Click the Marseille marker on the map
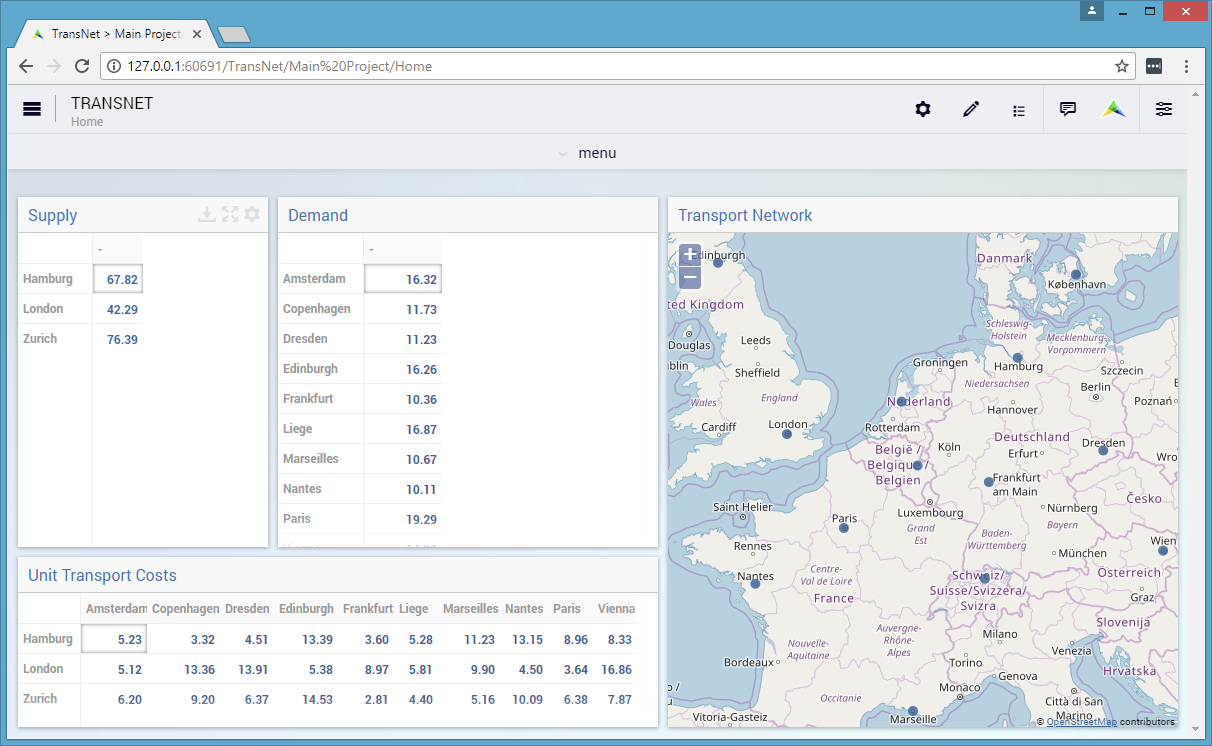Screen dimensions: 1212x746 coord(912,711)
